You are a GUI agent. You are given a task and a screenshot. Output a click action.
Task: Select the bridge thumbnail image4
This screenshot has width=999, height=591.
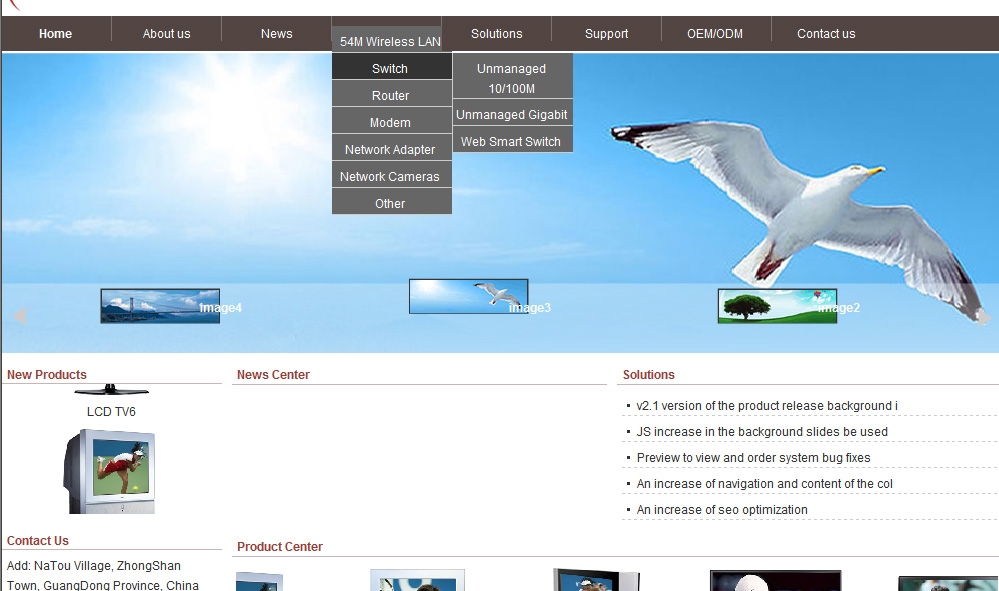(x=160, y=306)
